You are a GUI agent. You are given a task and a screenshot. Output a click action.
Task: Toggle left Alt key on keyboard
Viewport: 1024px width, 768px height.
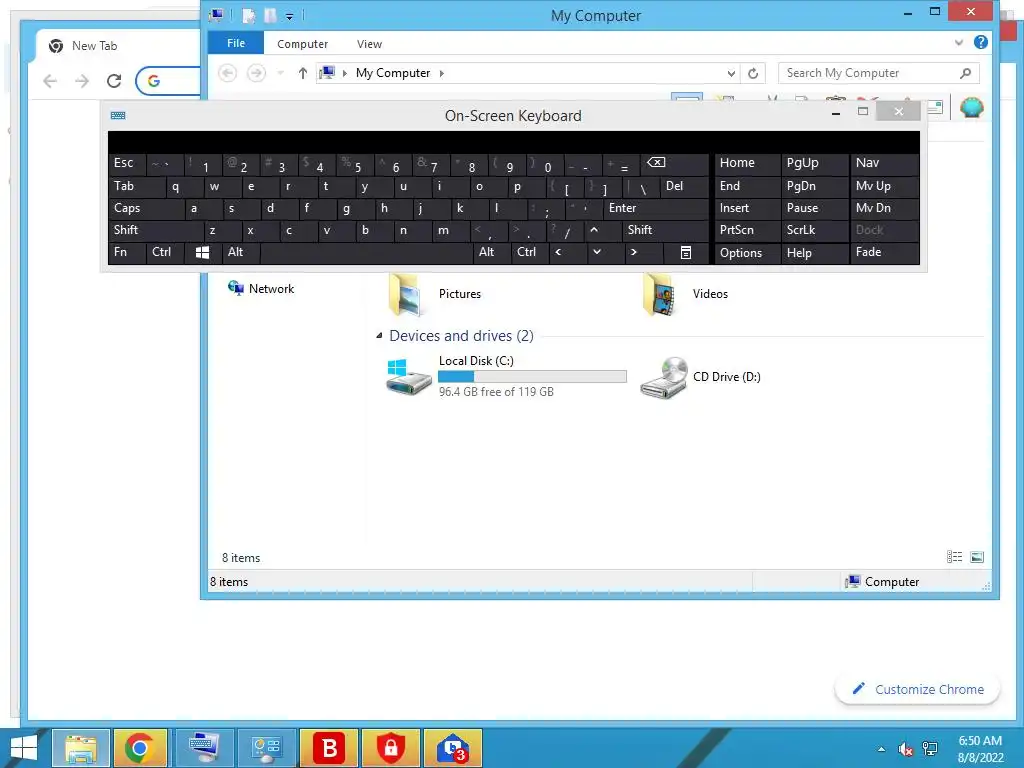coord(240,253)
